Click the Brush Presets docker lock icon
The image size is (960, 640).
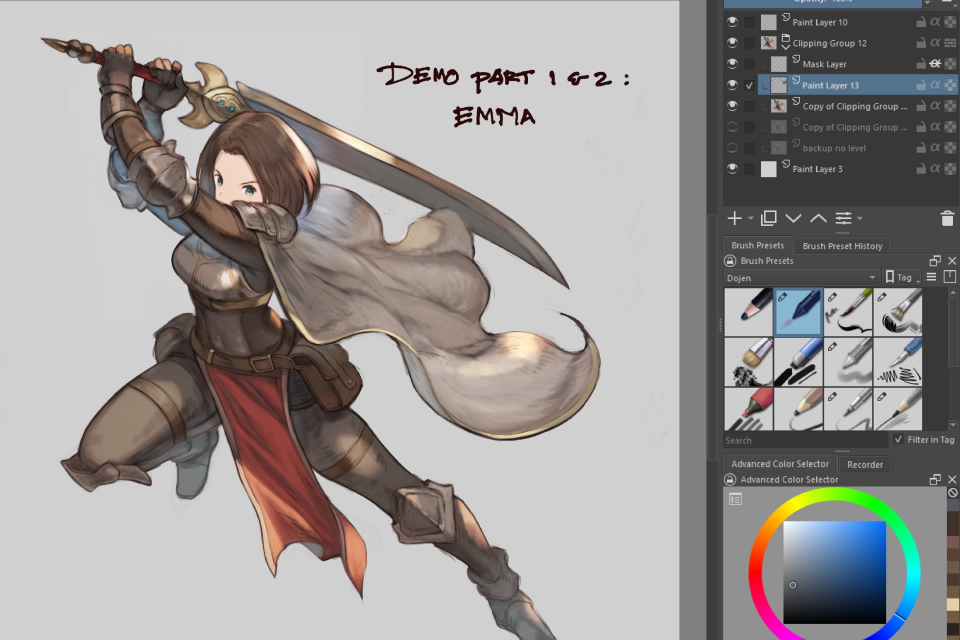pos(730,261)
